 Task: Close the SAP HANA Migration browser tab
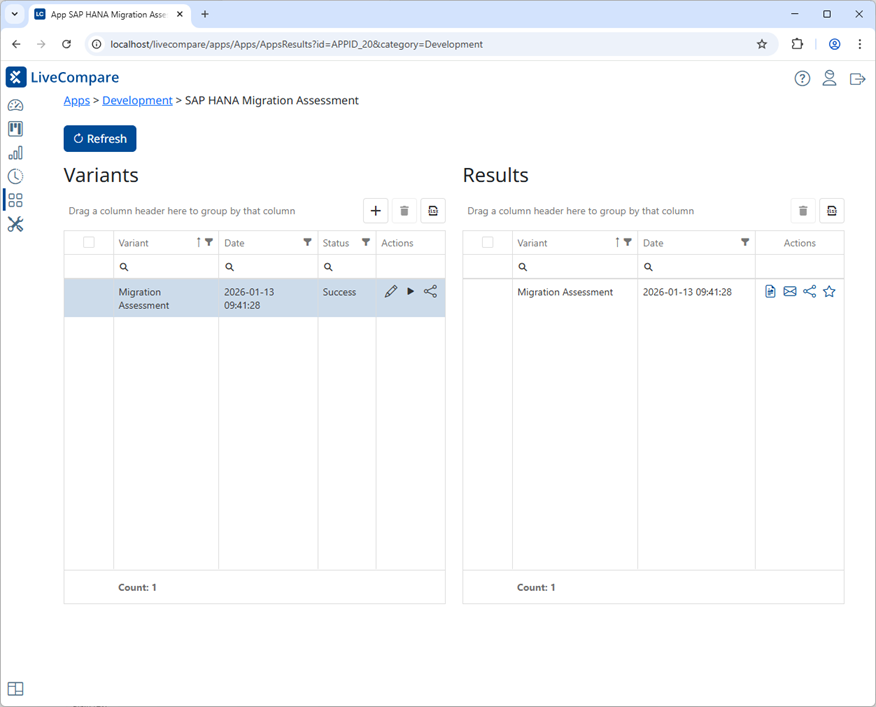180,14
